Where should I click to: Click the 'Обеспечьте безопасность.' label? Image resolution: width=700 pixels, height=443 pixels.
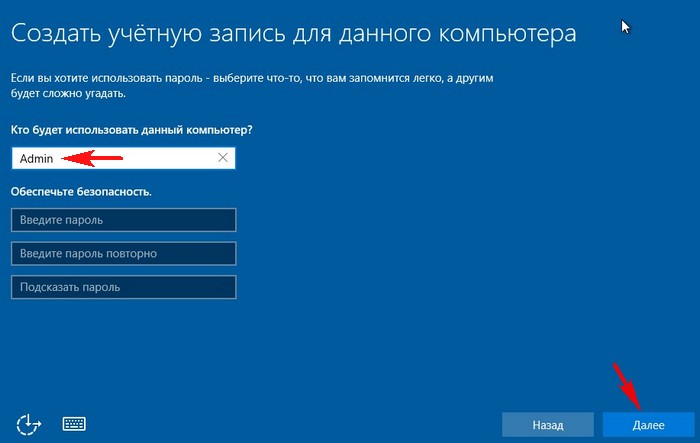coord(81,192)
